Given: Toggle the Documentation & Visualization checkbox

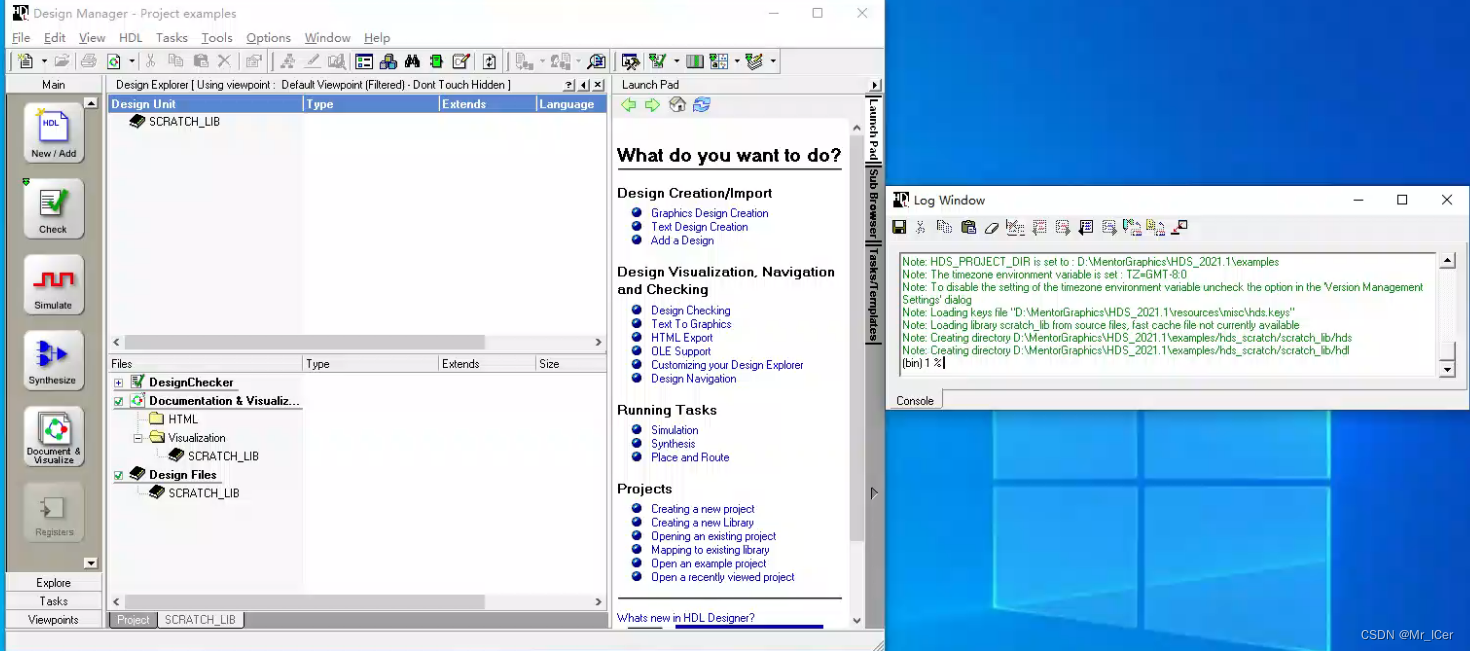Looking at the screenshot, I should coord(118,401).
